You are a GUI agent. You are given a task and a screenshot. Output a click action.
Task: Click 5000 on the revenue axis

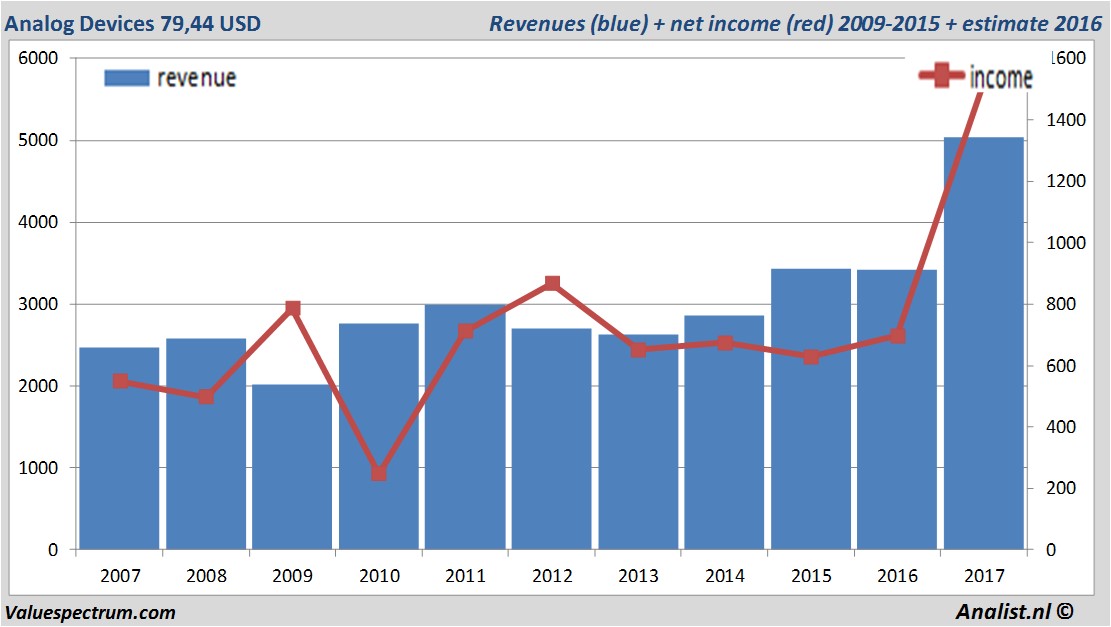38,140
